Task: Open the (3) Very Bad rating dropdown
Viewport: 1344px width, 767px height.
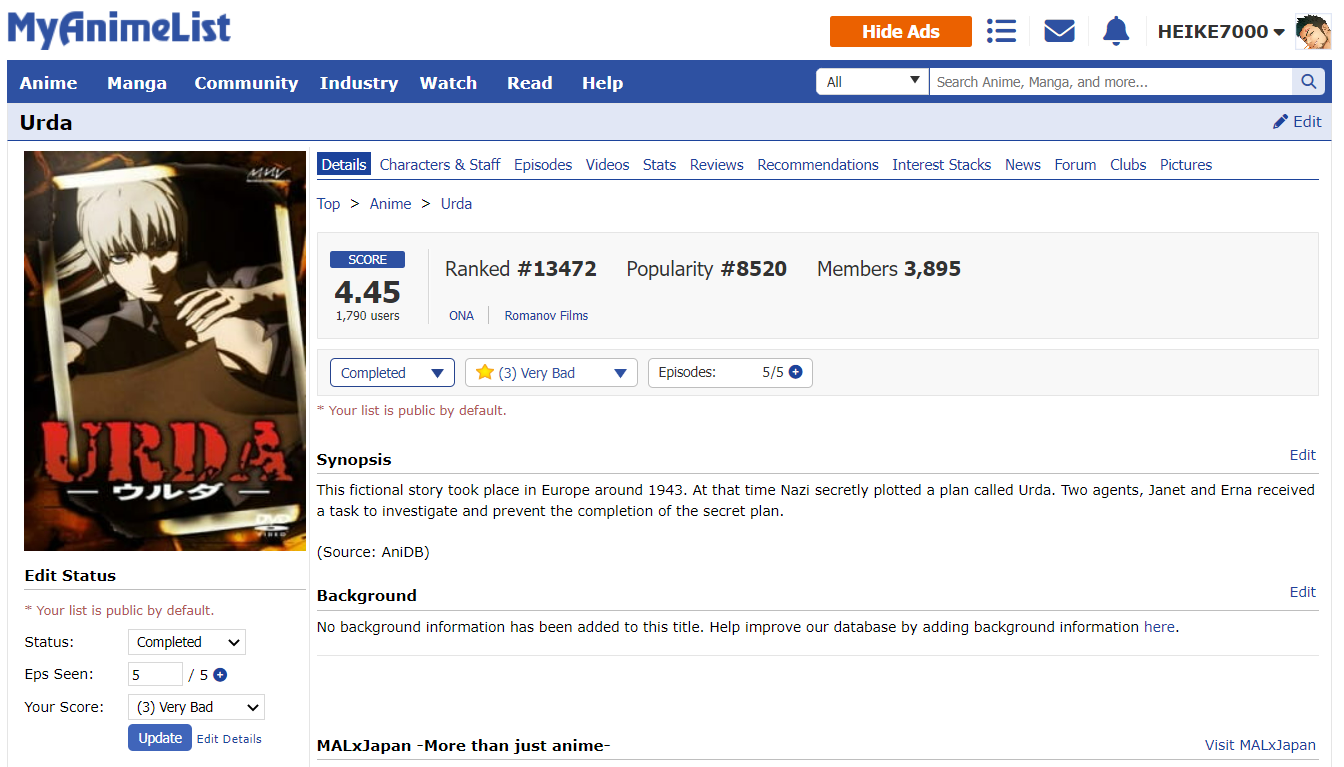Action: pos(551,373)
